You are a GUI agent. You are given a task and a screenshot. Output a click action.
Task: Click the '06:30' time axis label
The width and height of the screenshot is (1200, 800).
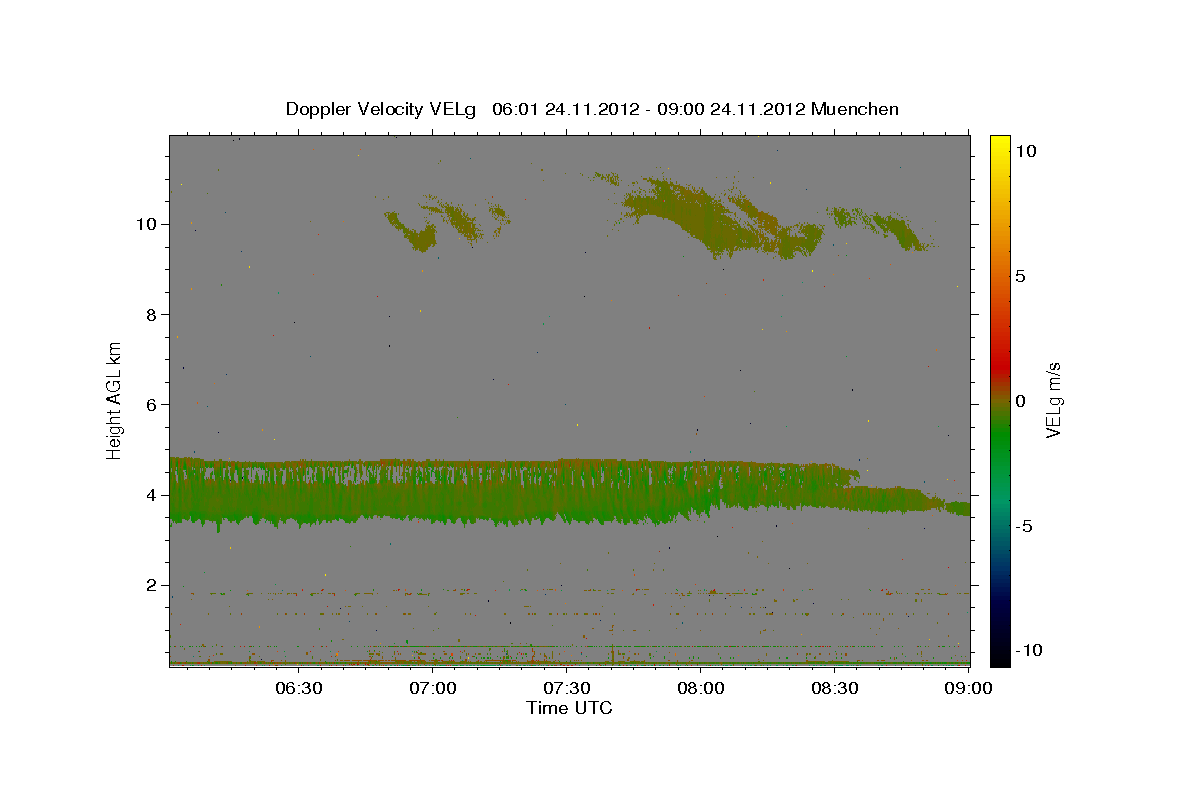click(298, 689)
